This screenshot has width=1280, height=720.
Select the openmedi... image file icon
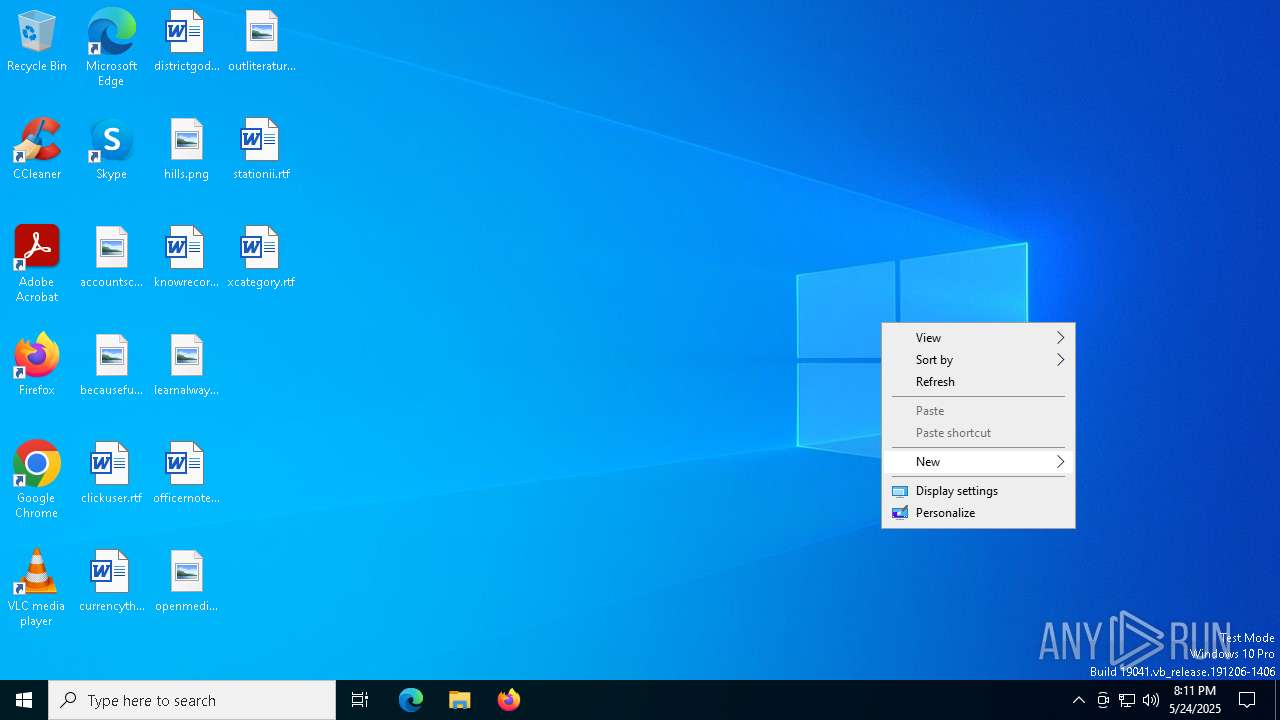[186, 582]
